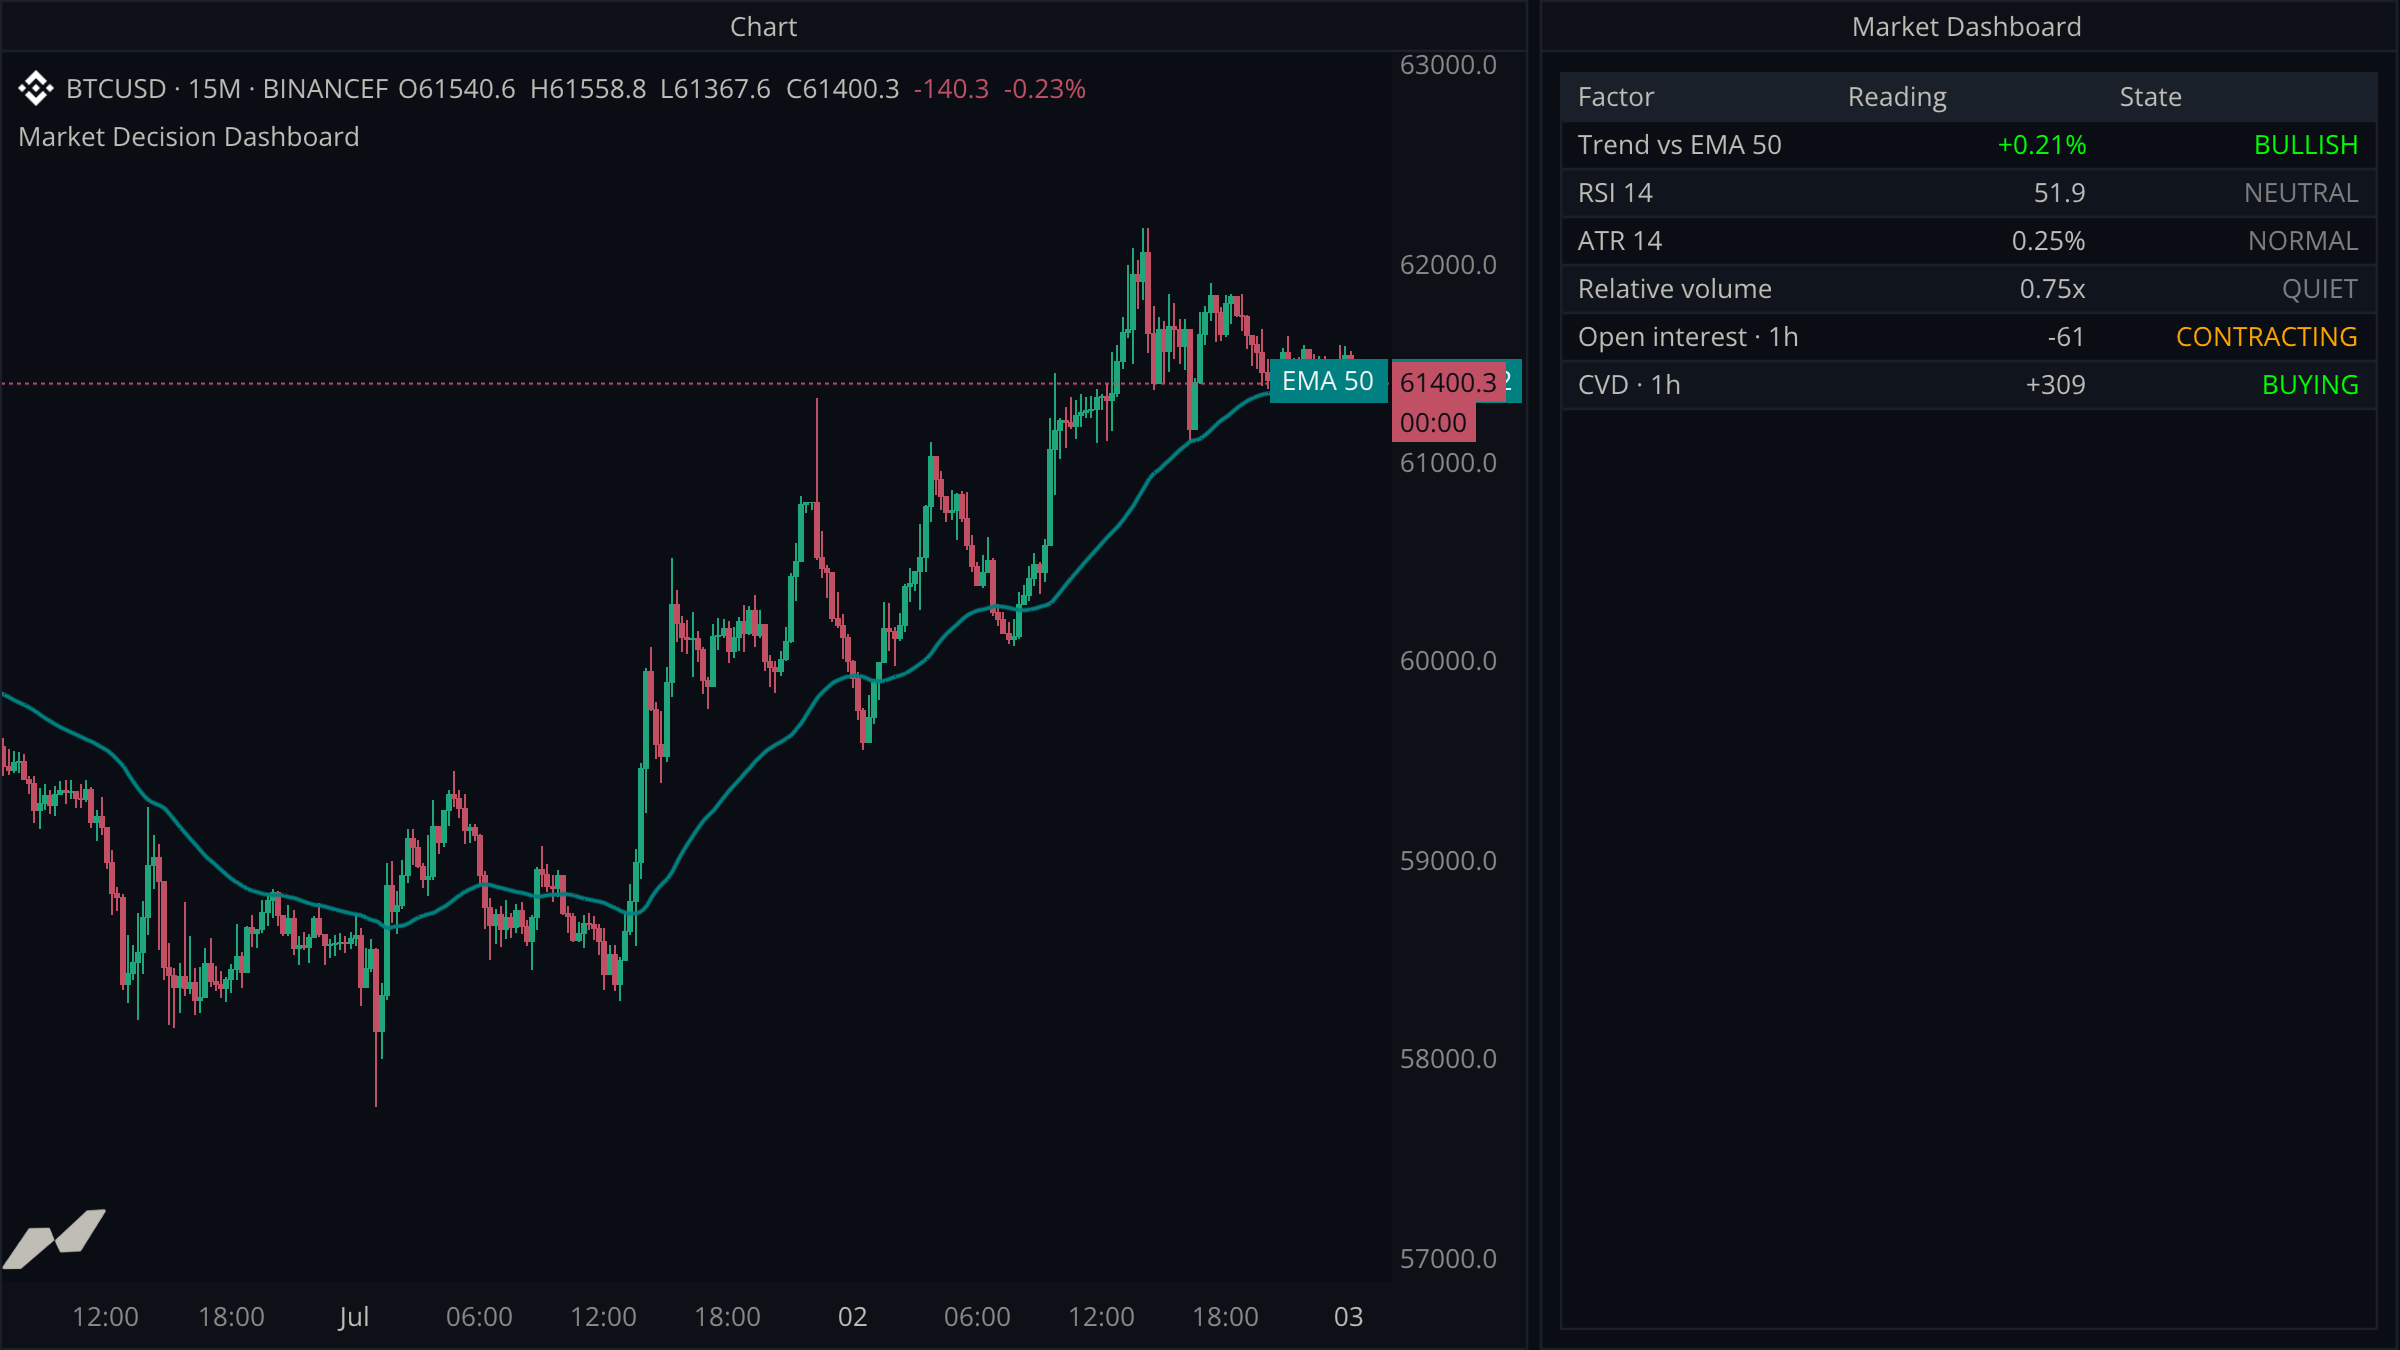
Task: Click the close value C61400.3
Action: pyautogui.click(x=843, y=89)
